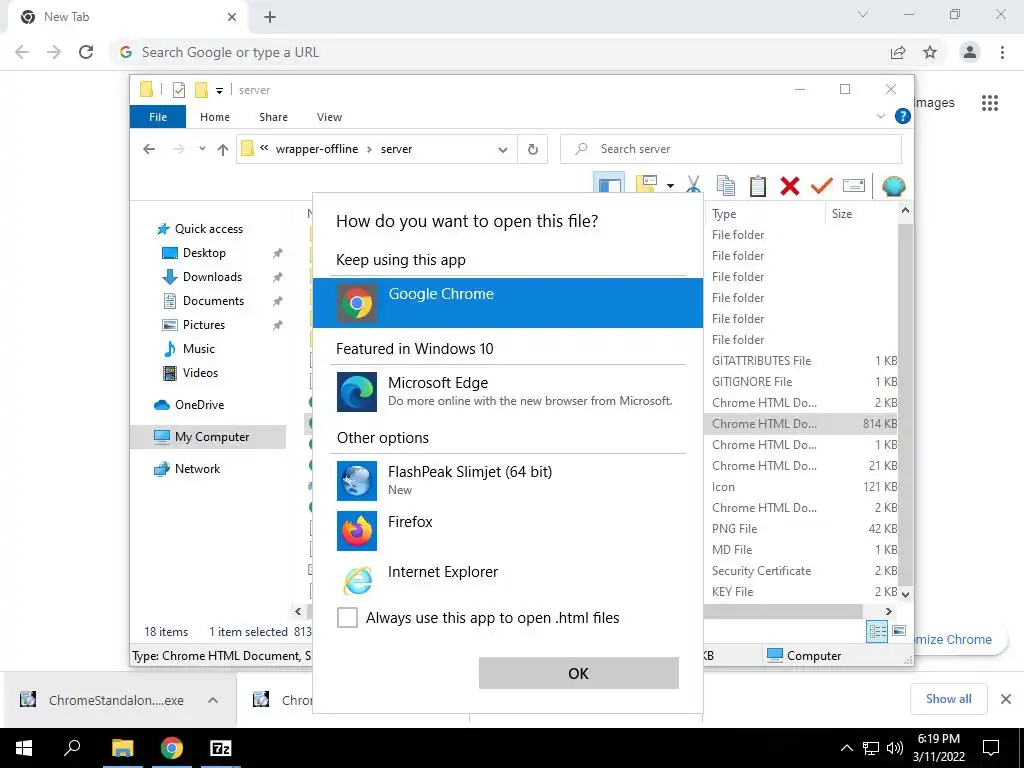Click the Chrome address bar
Image resolution: width=1024 pixels, height=768 pixels.
503,52
